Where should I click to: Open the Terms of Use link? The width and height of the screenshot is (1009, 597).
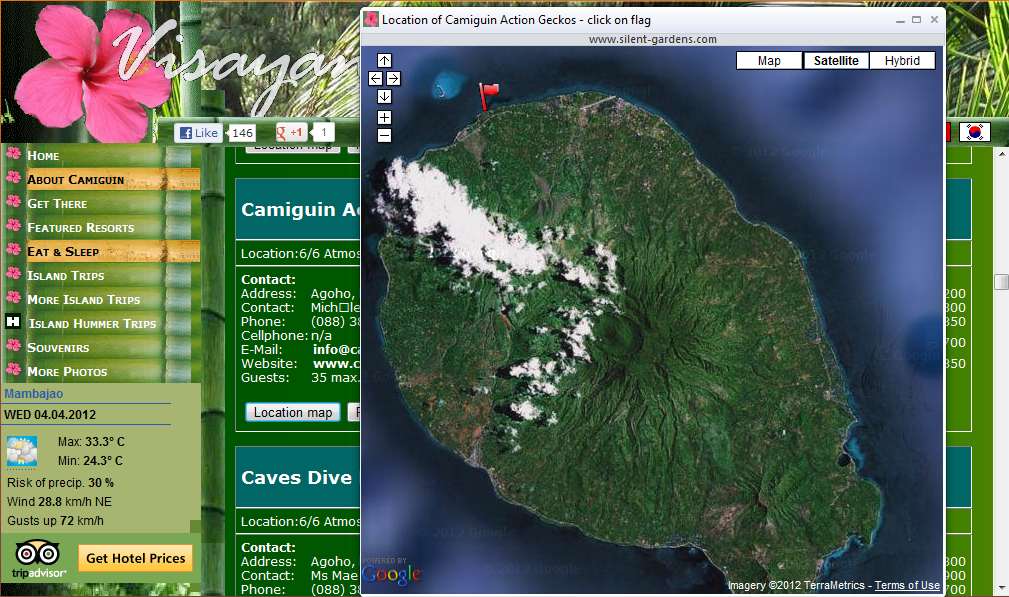click(907, 586)
